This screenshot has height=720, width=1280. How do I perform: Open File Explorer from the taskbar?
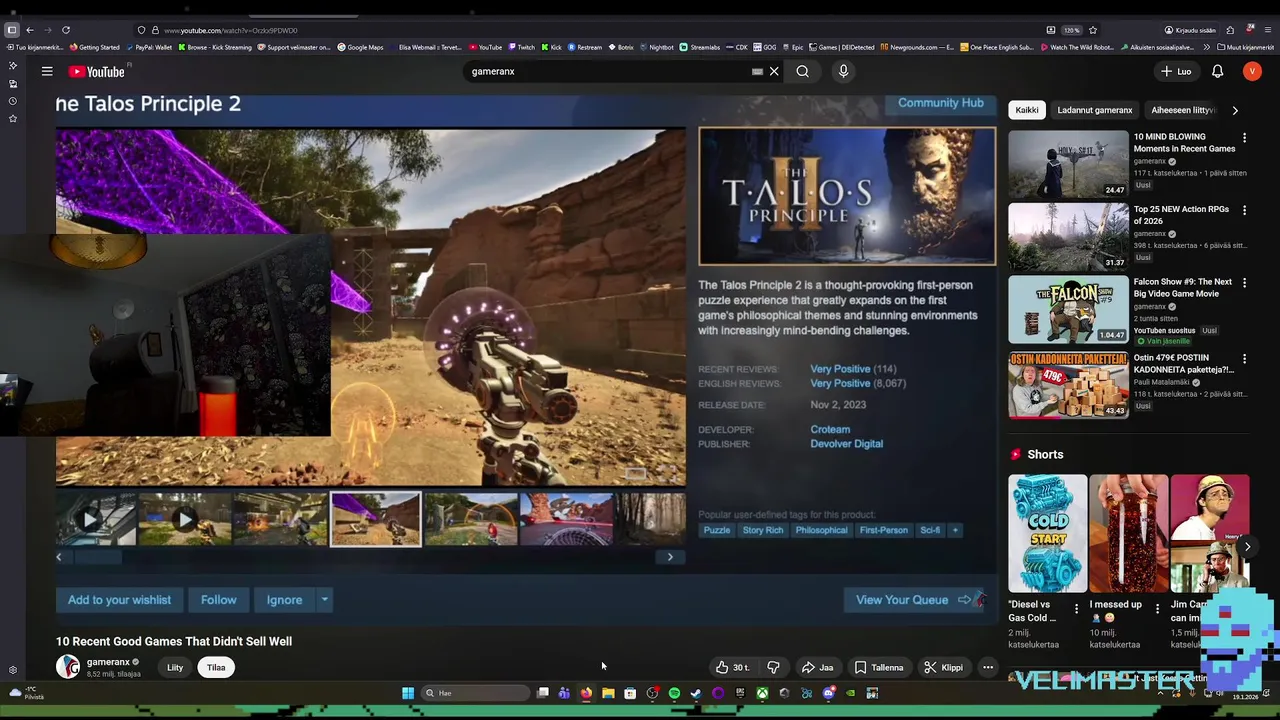[x=608, y=693]
